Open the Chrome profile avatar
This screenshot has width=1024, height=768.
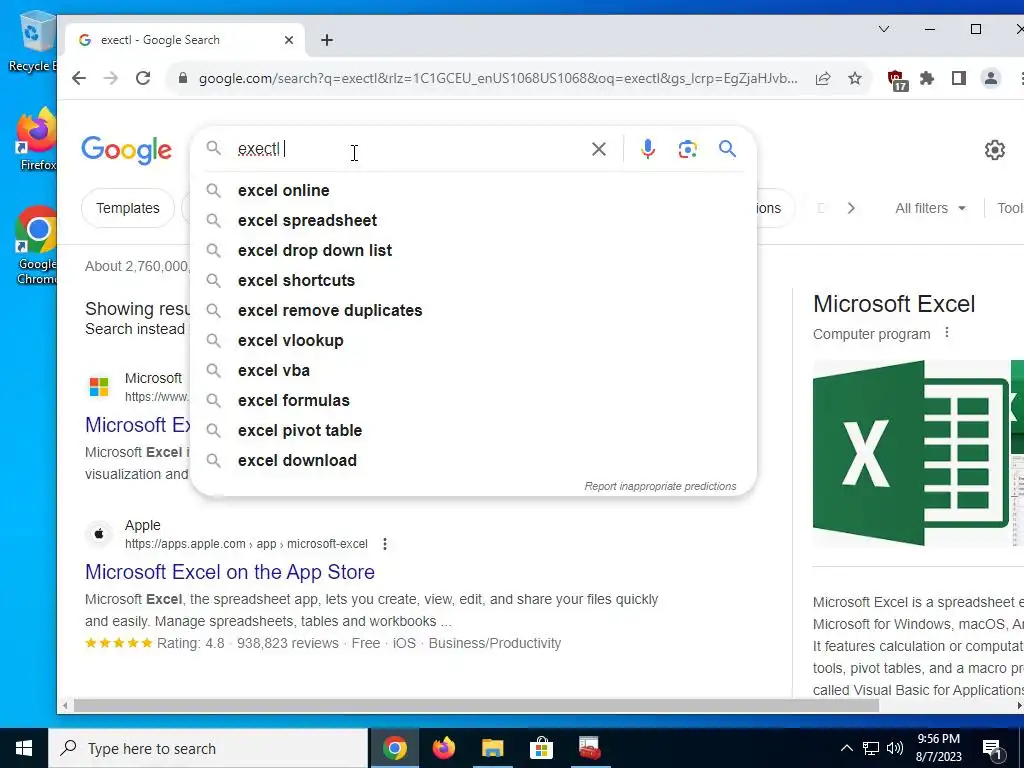(x=991, y=78)
